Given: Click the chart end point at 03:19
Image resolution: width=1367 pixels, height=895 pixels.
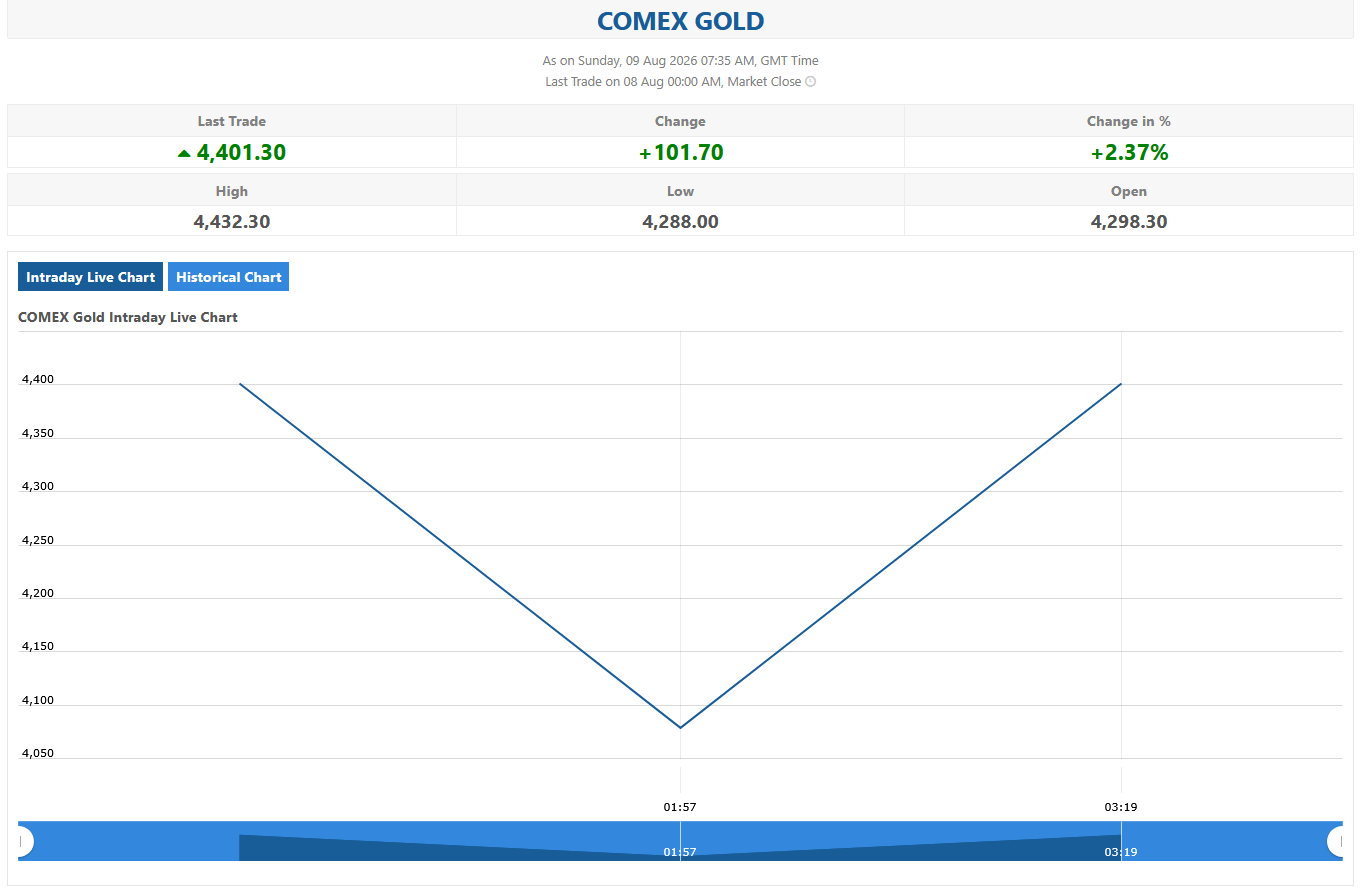Looking at the screenshot, I should point(1121,384).
